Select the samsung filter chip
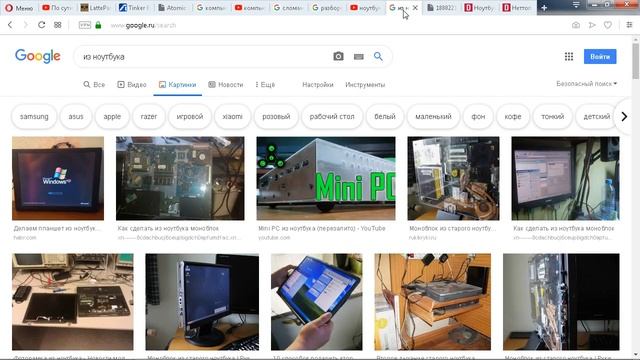This screenshot has height=360, width=640. coord(34,116)
